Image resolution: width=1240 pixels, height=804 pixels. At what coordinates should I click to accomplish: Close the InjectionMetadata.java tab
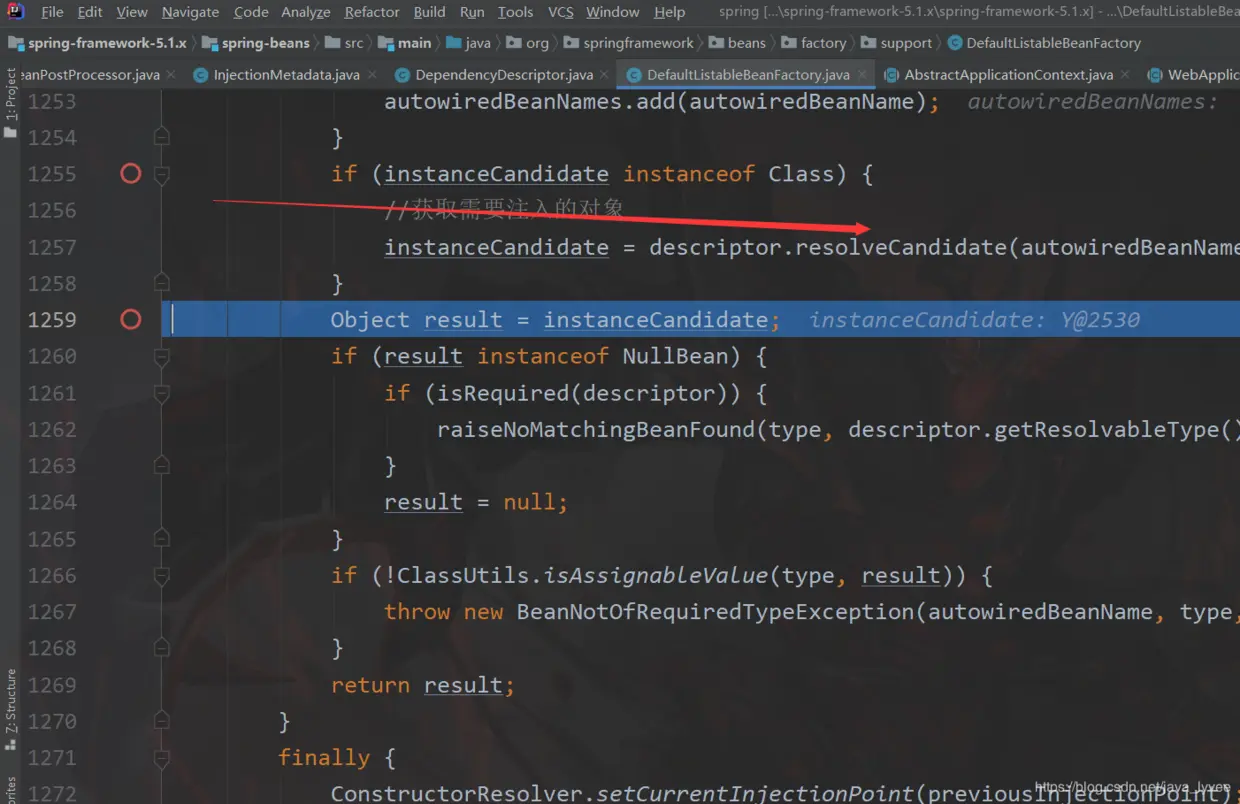pyautogui.click(x=372, y=75)
